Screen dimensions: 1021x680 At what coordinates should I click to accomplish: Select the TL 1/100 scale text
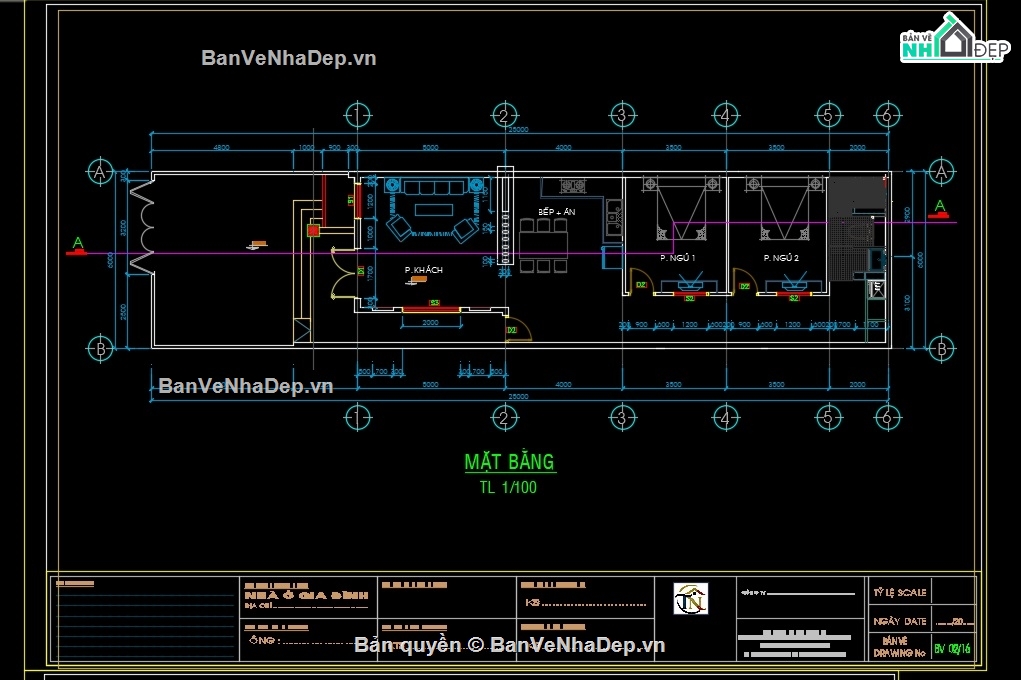tap(508, 487)
